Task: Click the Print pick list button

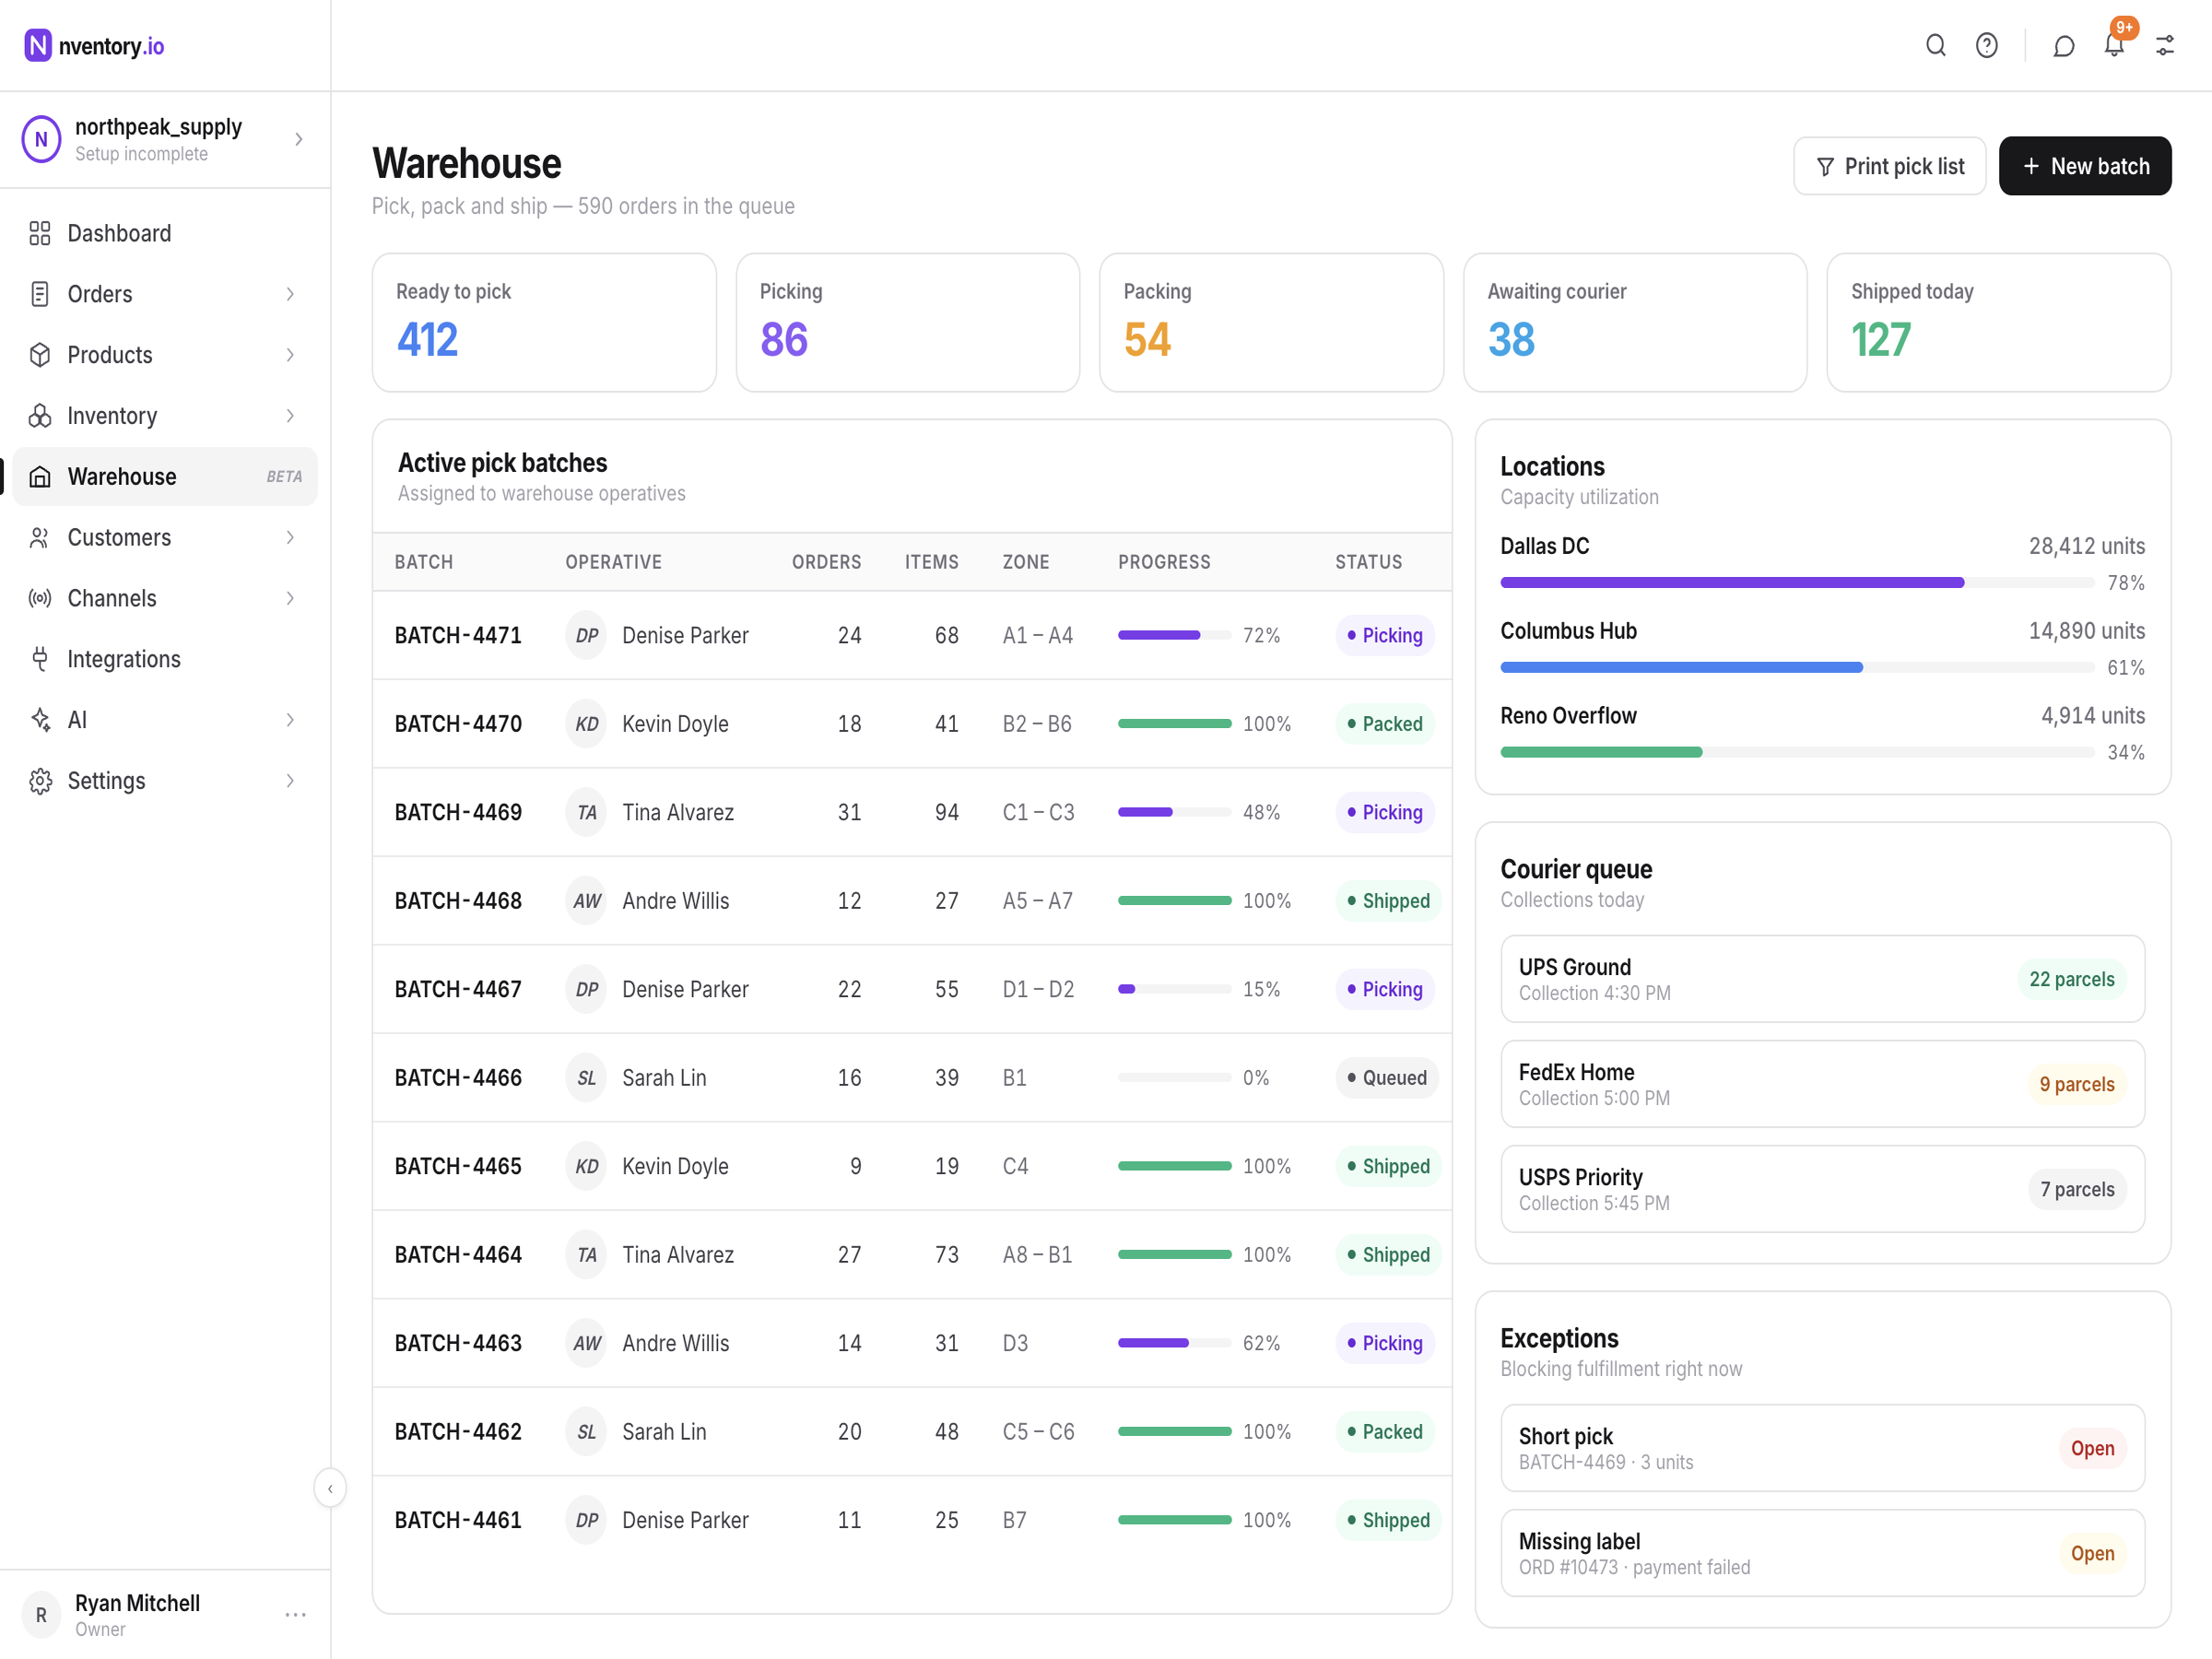Action: pyautogui.click(x=1889, y=166)
